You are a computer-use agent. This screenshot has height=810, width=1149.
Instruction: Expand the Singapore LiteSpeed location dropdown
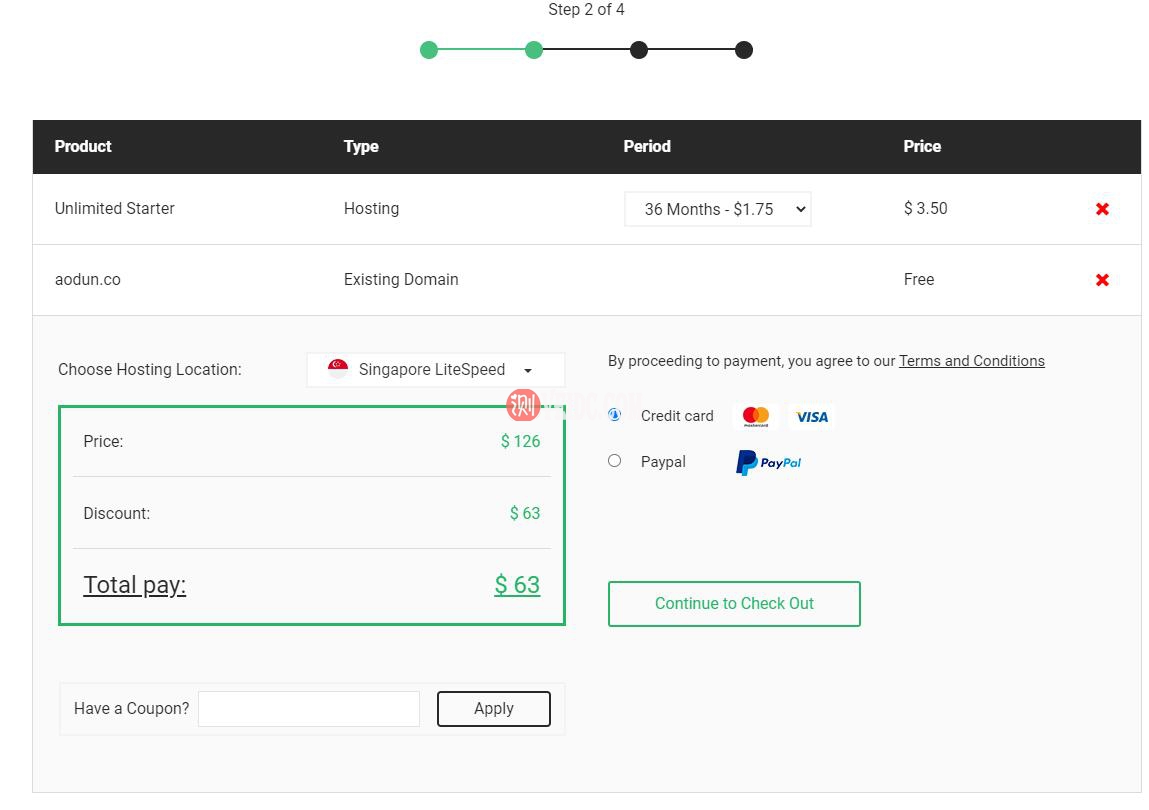click(434, 370)
